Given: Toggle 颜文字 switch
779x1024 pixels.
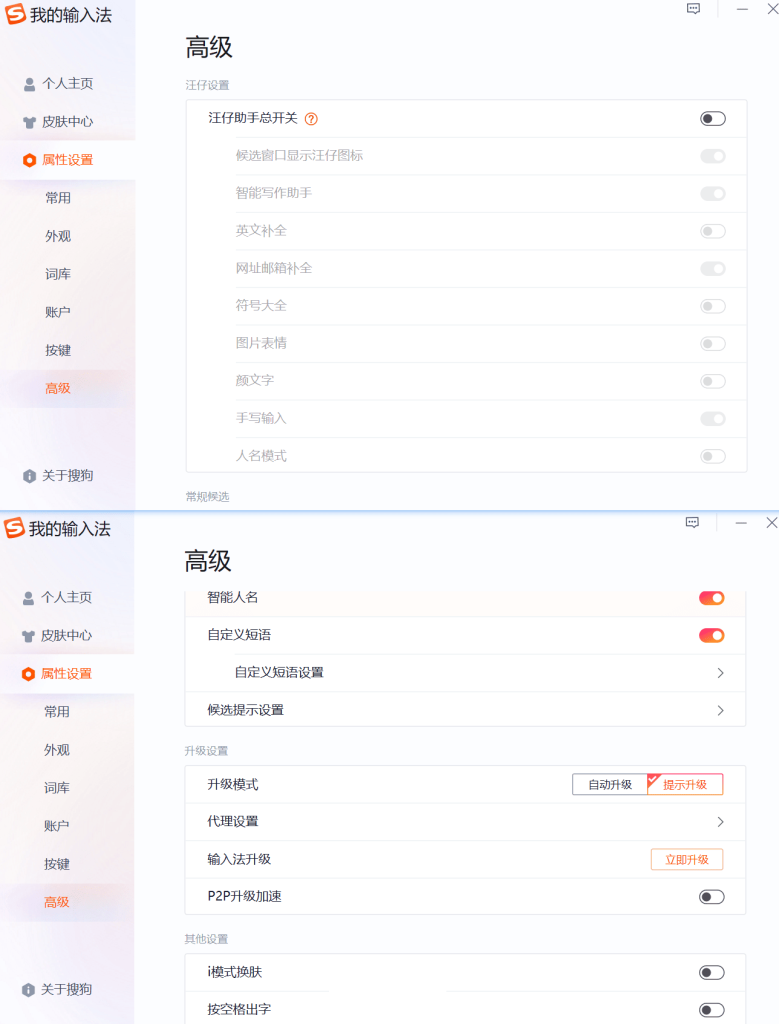Looking at the screenshot, I should click(x=712, y=381).
